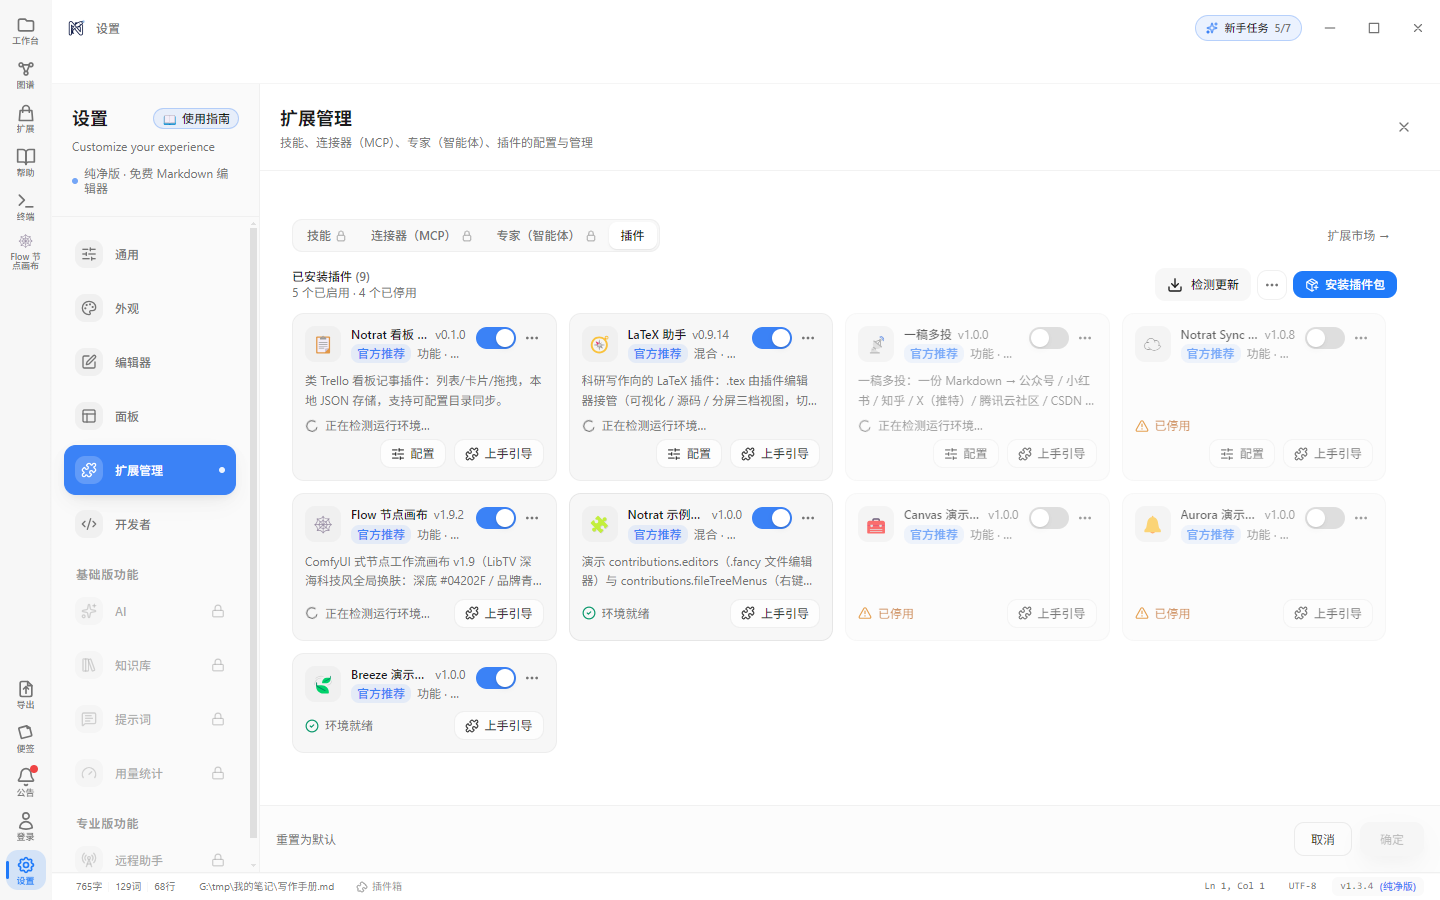Screen dimensions: 1440x900
Task: Open the 终端 terminal icon
Action: [x=26, y=207]
